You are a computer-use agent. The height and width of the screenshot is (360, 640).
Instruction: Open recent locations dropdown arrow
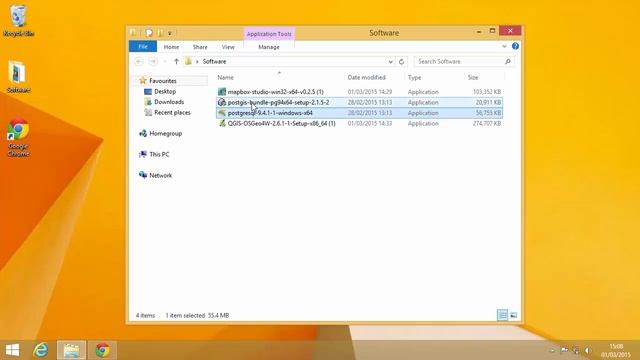(165, 62)
